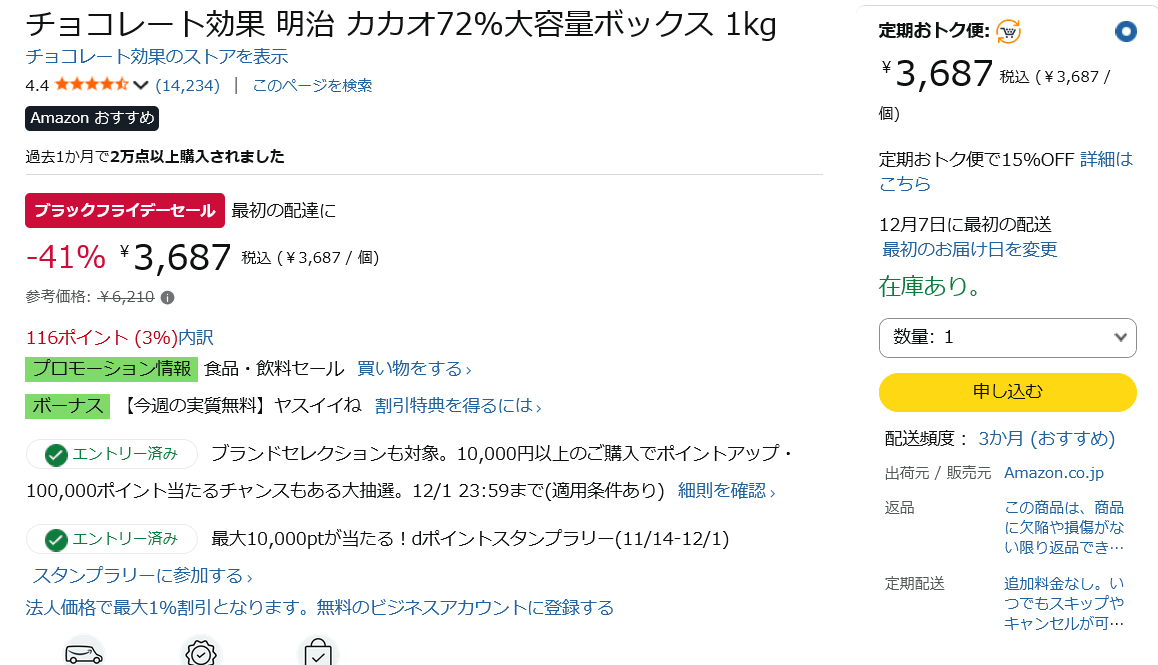Expand the rating breakdown chevron
Screen dimensions: 1158x665
pos(140,85)
